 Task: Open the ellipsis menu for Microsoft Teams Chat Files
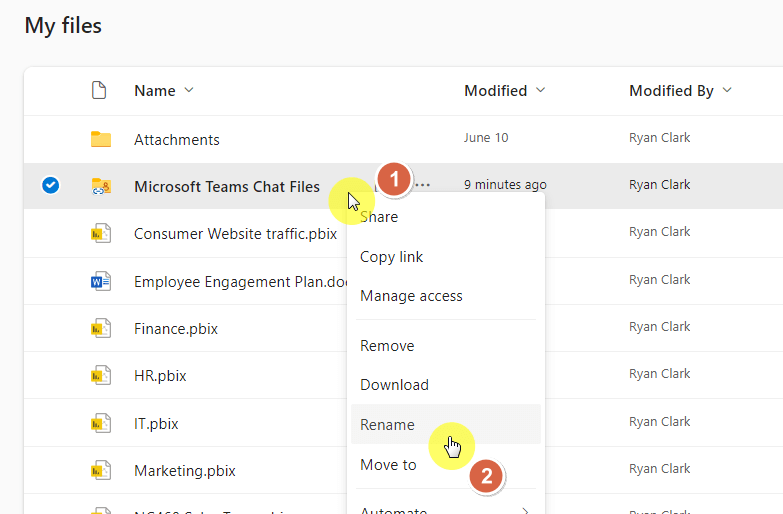pyautogui.click(x=422, y=185)
